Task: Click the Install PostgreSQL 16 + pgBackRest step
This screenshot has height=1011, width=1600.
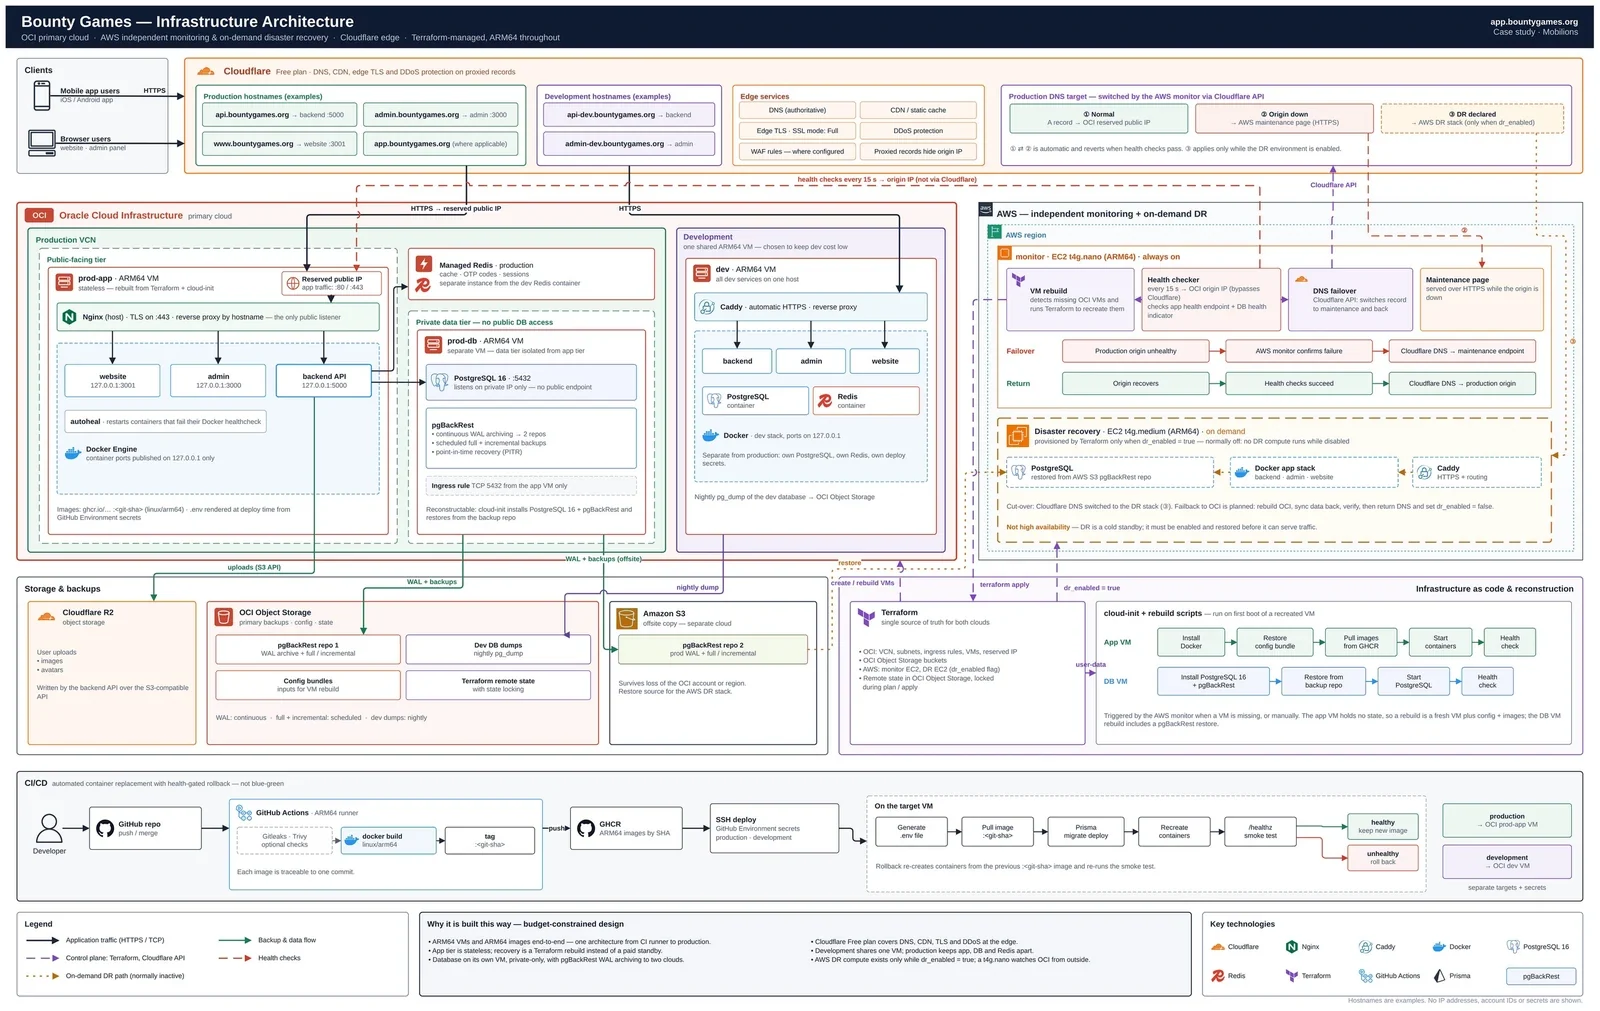Action: (1214, 681)
